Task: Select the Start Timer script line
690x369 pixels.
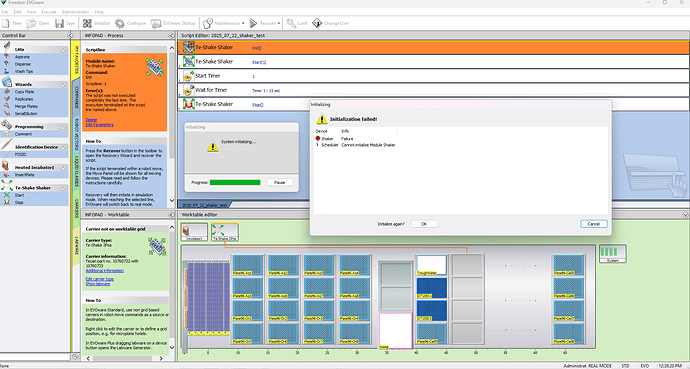Action: [433, 76]
